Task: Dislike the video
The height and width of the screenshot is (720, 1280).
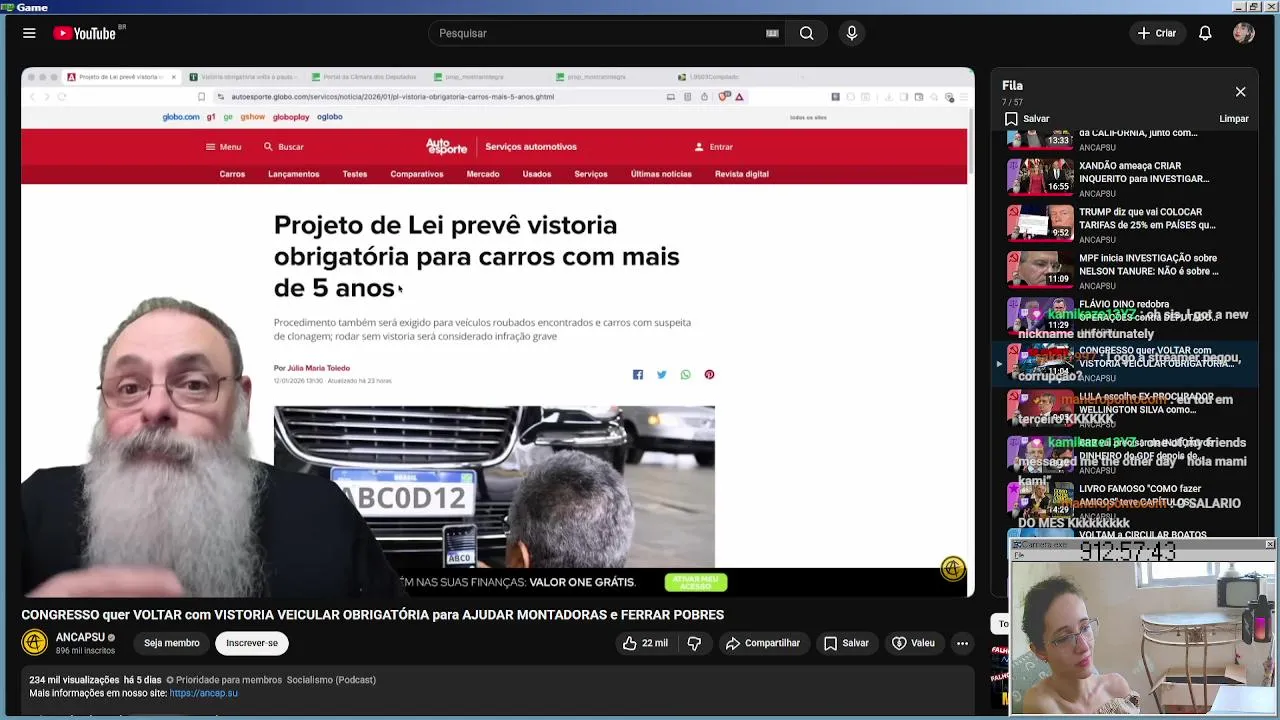Action: click(x=695, y=643)
